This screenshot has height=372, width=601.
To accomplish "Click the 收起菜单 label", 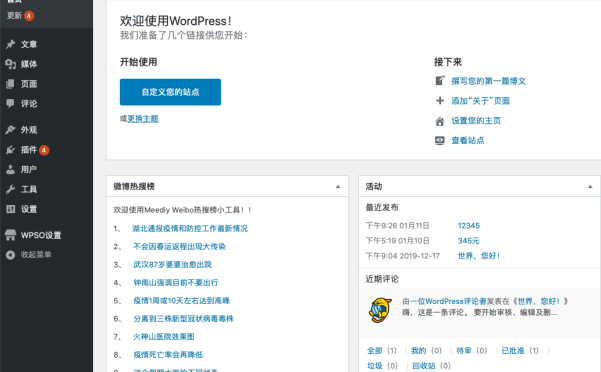I will click(36, 255).
